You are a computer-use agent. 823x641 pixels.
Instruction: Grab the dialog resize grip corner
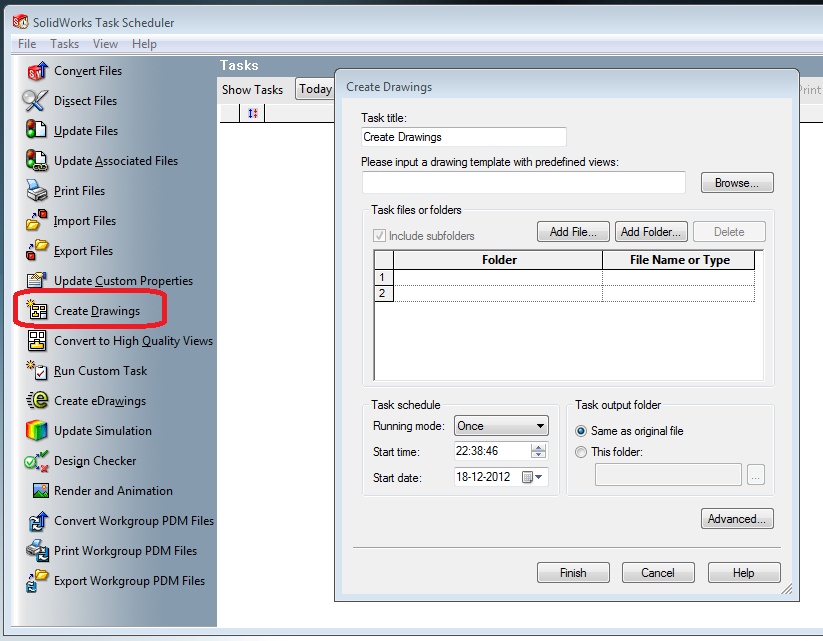(787, 589)
